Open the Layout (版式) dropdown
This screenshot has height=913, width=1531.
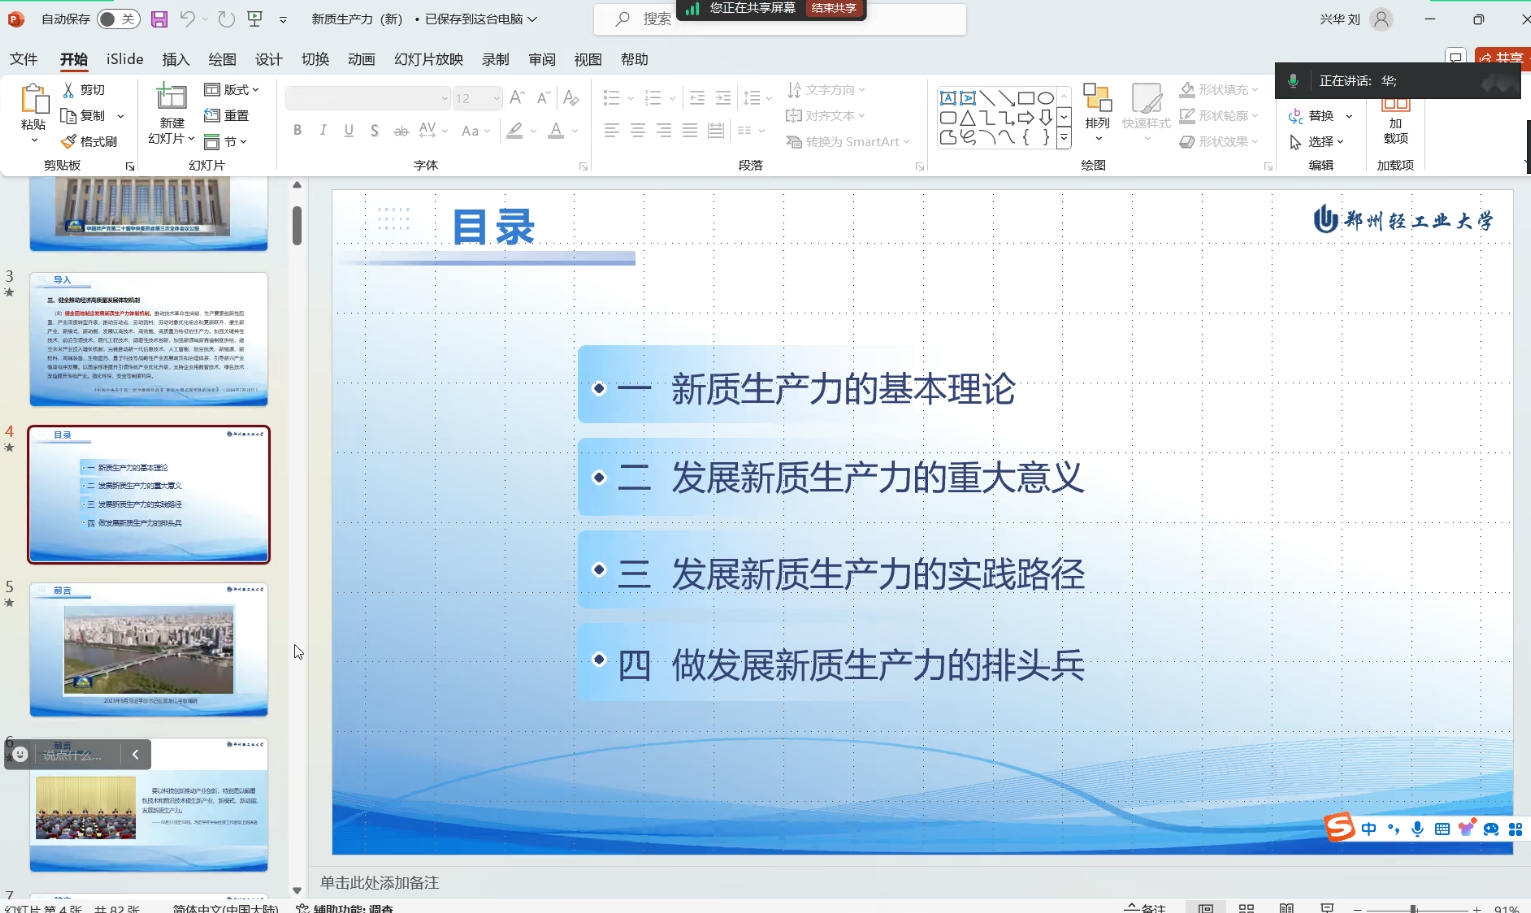pyautogui.click(x=232, y=90)
